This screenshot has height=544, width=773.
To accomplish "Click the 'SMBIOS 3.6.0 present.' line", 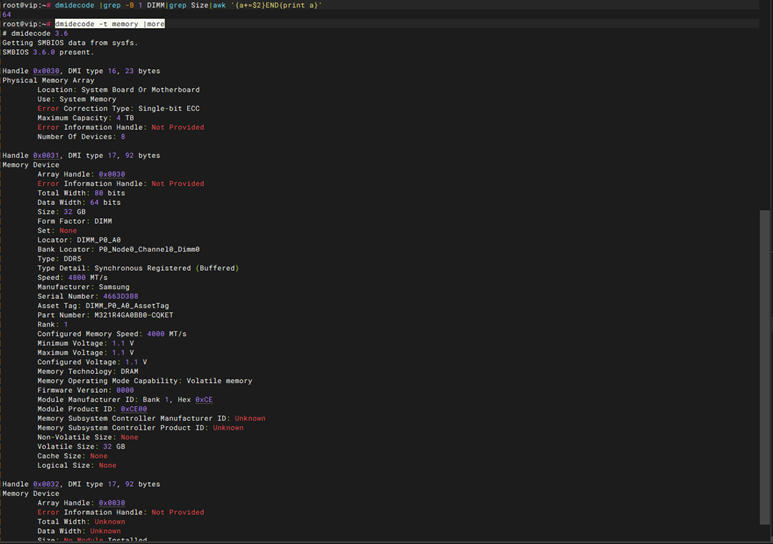I will pos(48,52).
